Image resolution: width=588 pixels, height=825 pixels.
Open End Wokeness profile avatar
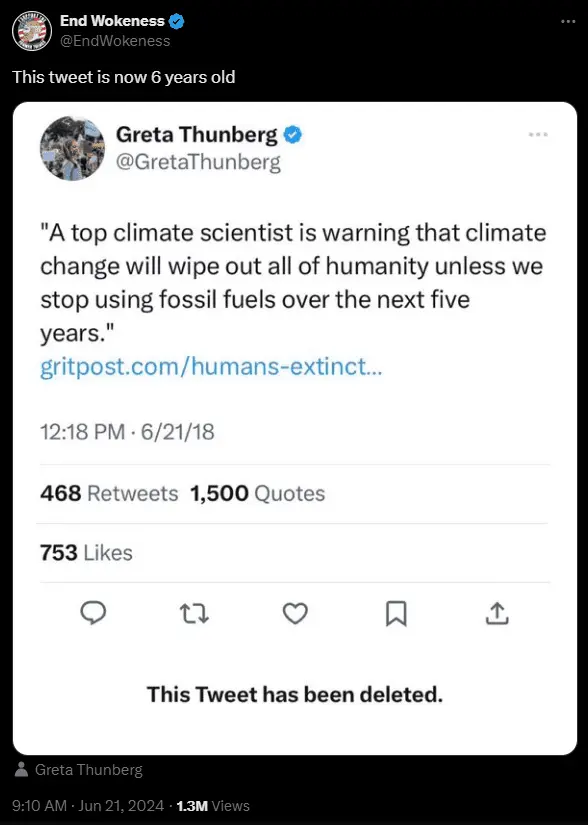[30, 31]
